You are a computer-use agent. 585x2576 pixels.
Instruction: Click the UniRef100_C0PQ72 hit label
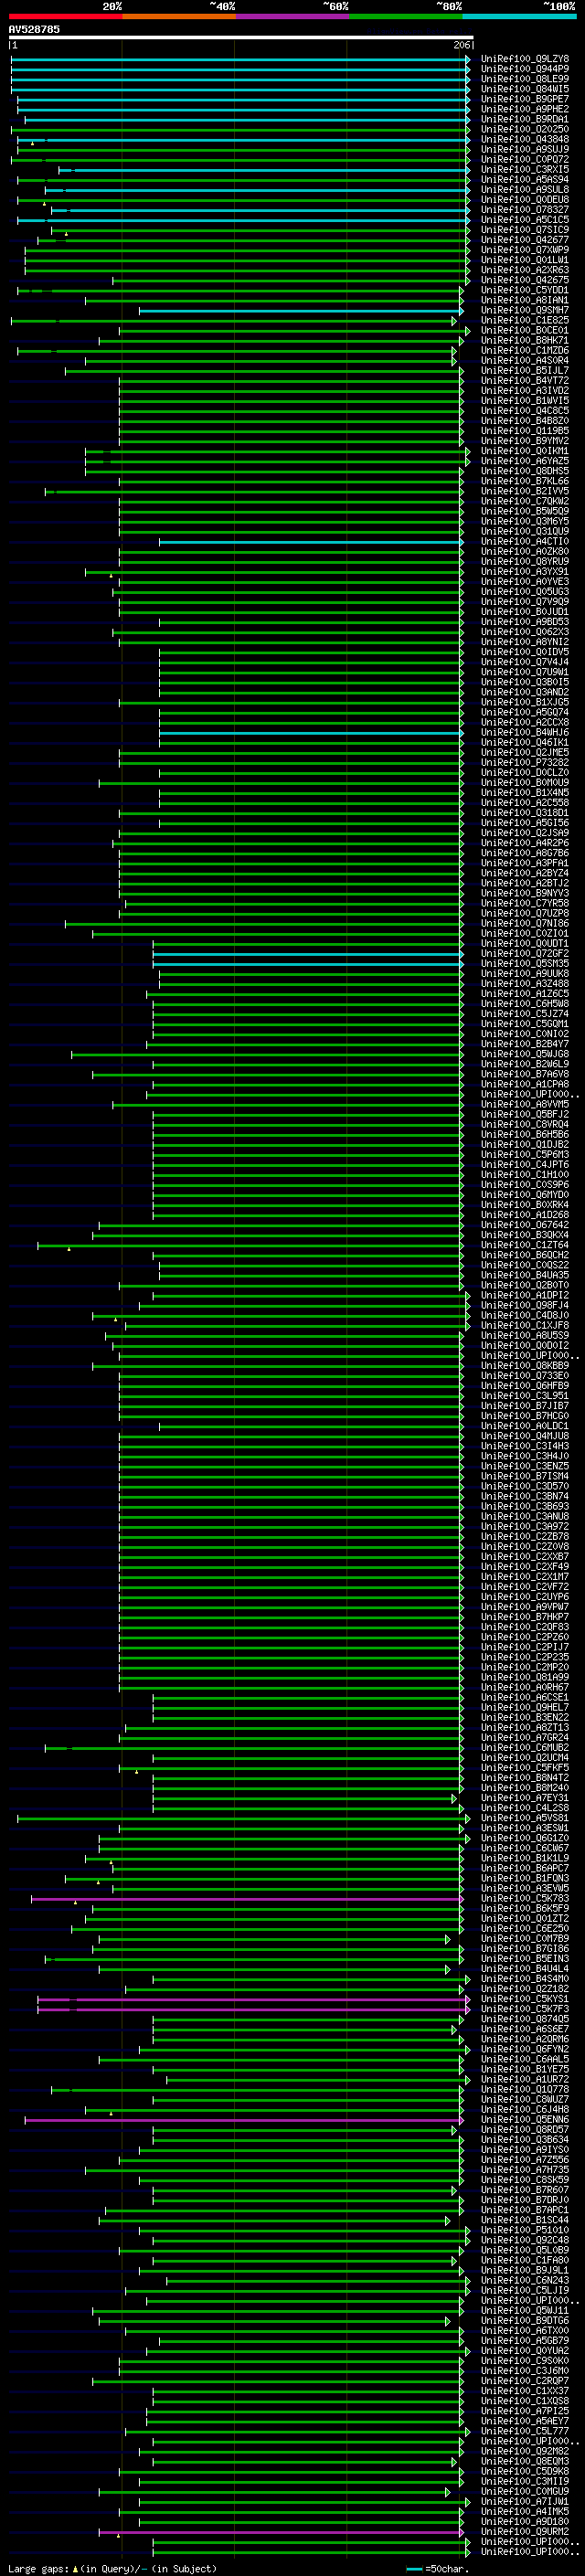(525, 159)
